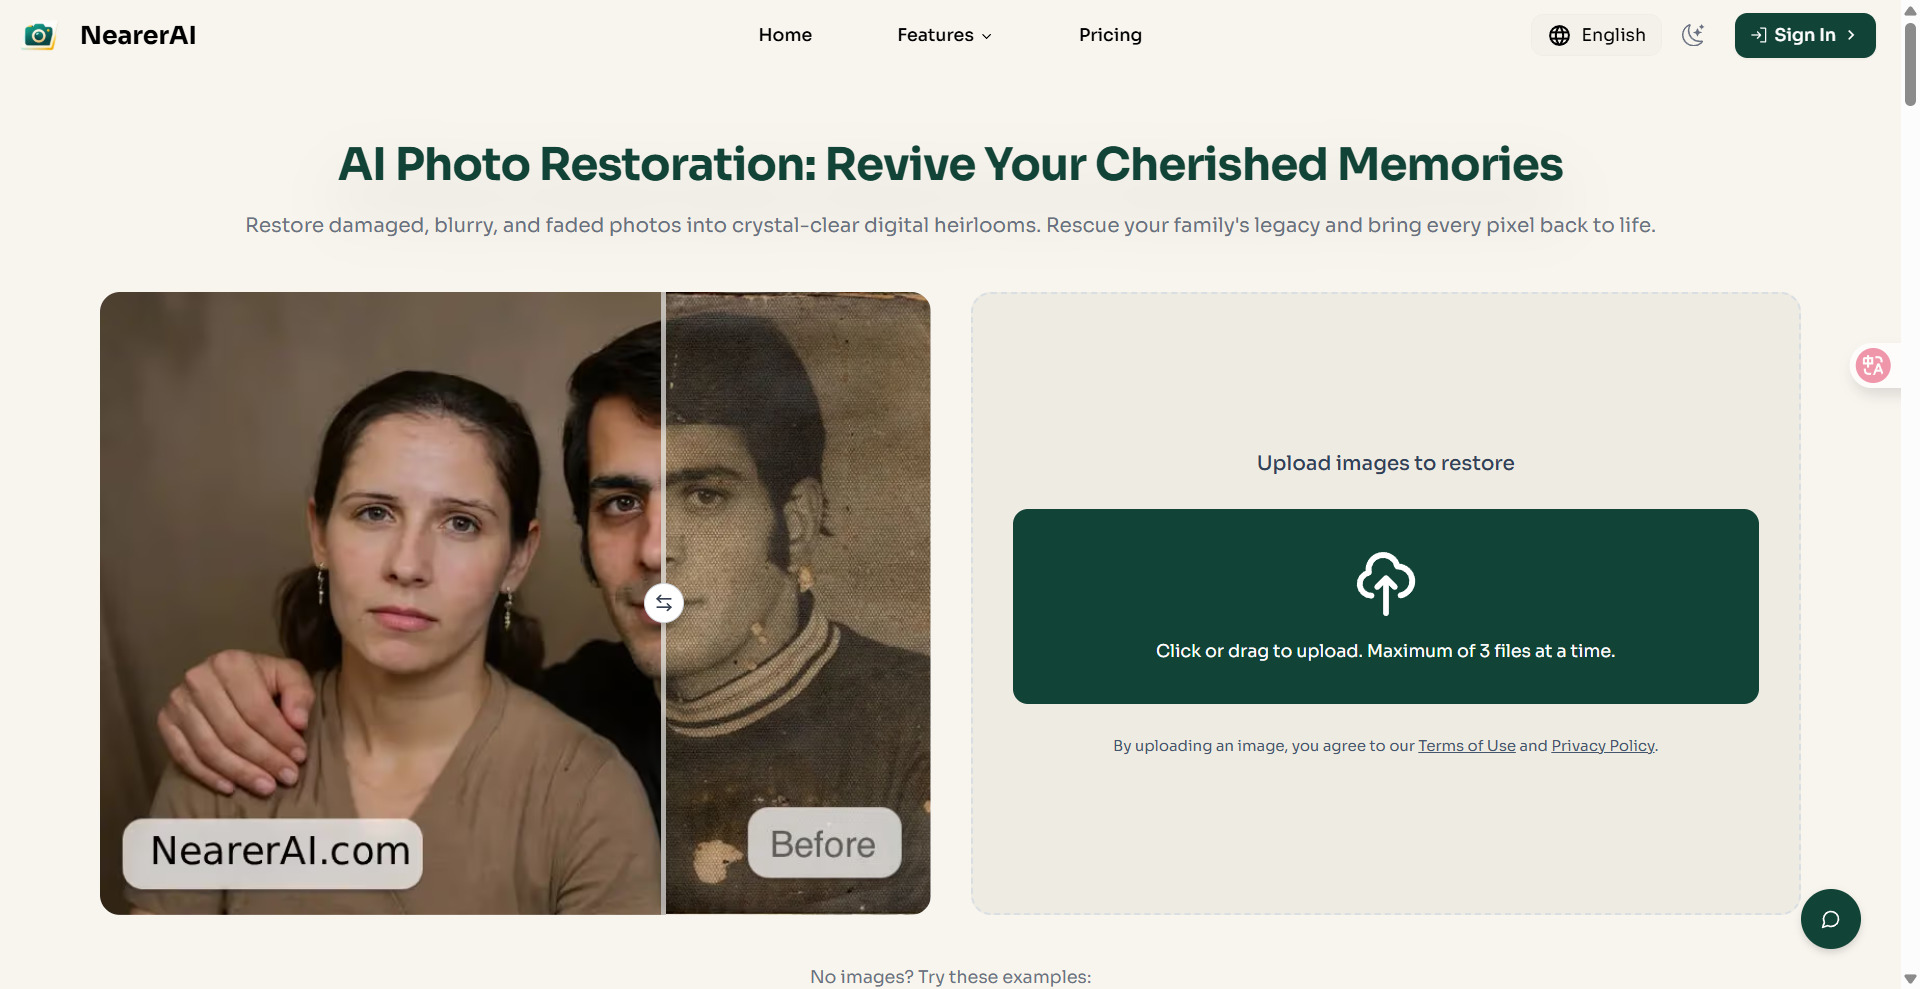1920x989 pixels.
Task: Open the chat support bubble
Action: [1830, 919]
